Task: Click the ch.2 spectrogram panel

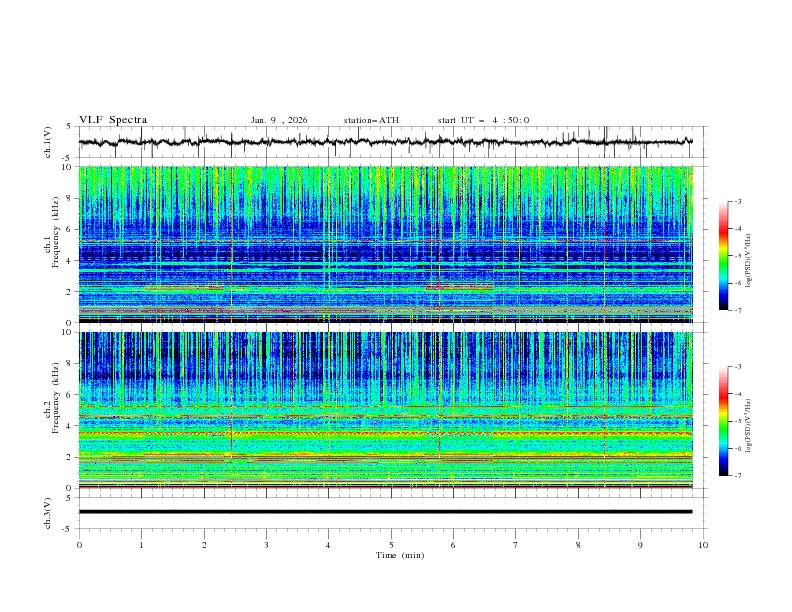Action: pos(386,410)
